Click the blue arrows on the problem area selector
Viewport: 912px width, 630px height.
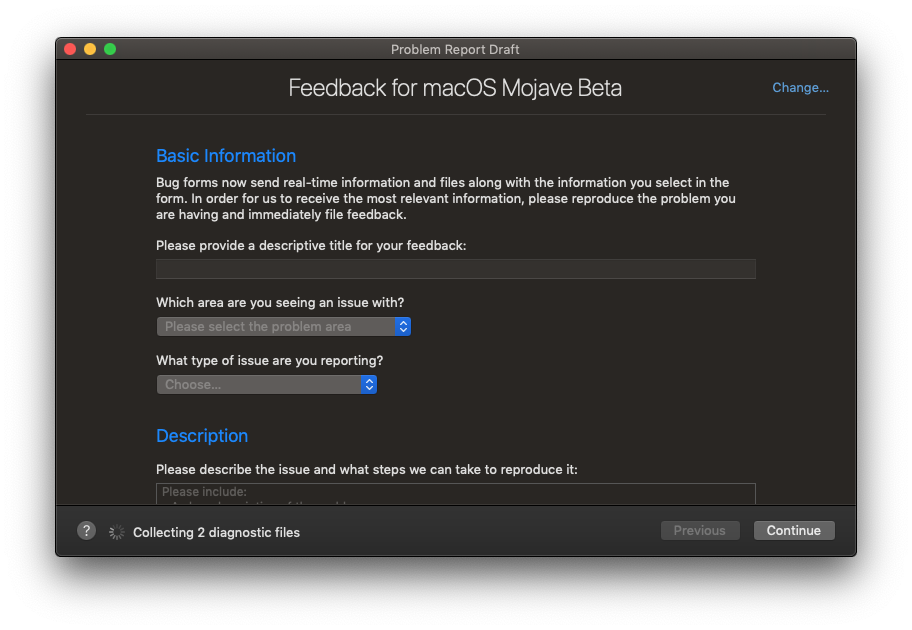click(403, 326)
